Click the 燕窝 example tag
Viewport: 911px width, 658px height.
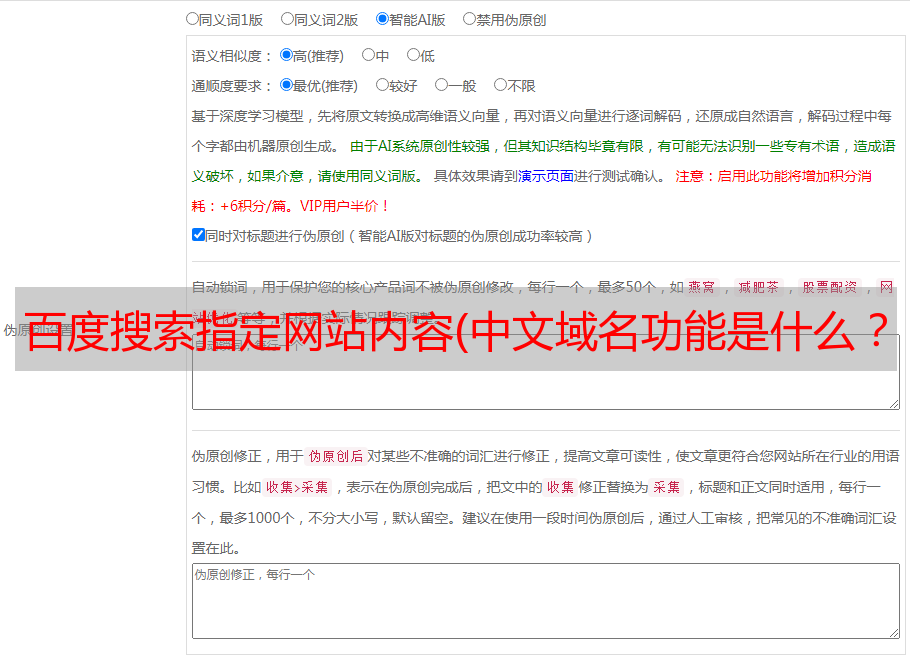[x=702, y=287]
